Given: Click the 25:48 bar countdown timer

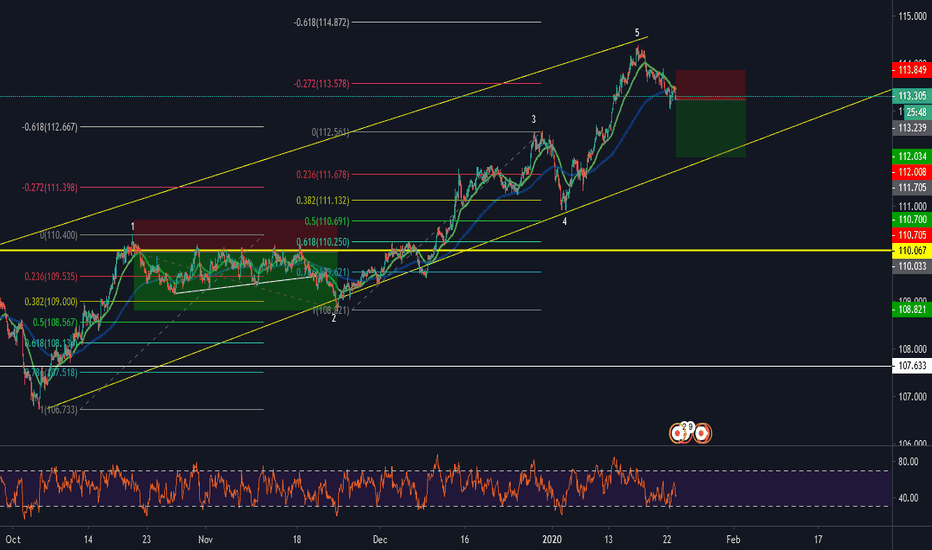Looking at the screenshot, I should 914,111.
